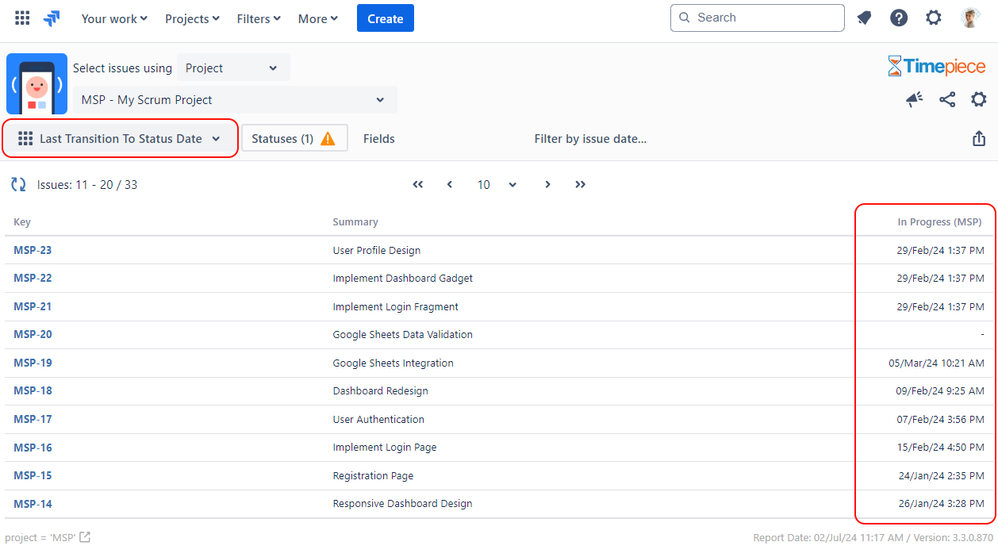Viewport: 998px width, 550px height.
Task: Open the help question mark icon
Action: click(899, 18)
